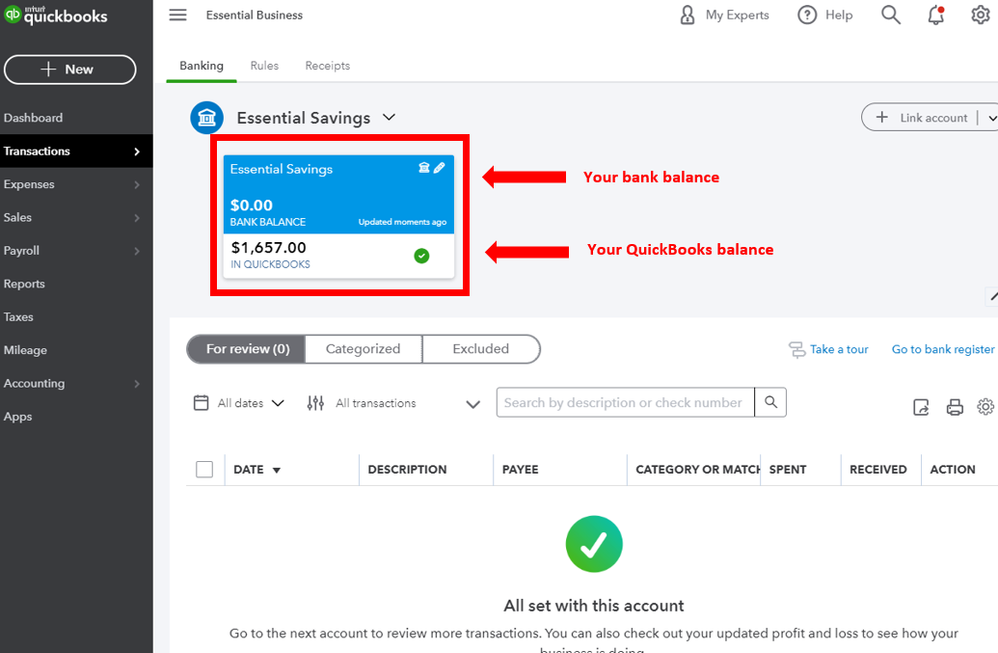Switch to the Rules tab
The height and width of the screenshot is (653, 998).
pyautogui.click(x=264, y=66)
